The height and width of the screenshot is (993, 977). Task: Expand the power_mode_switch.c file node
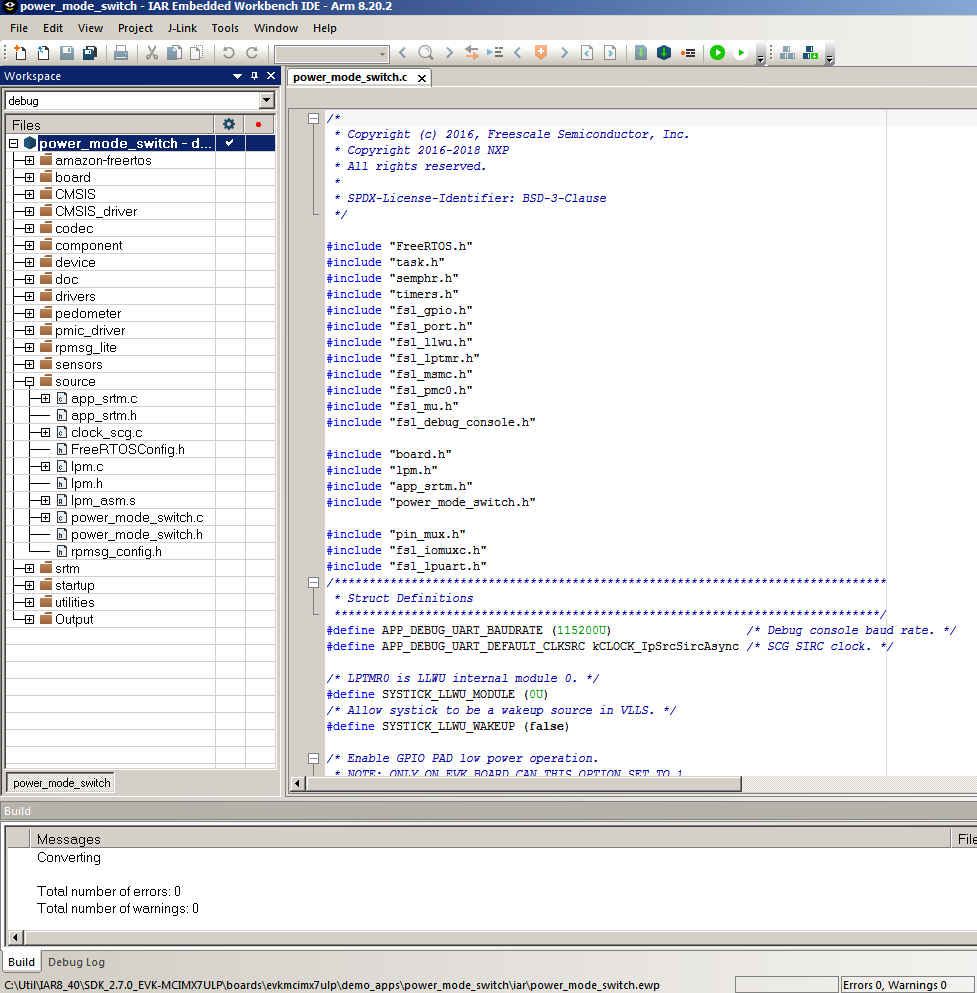pos(46,517)
